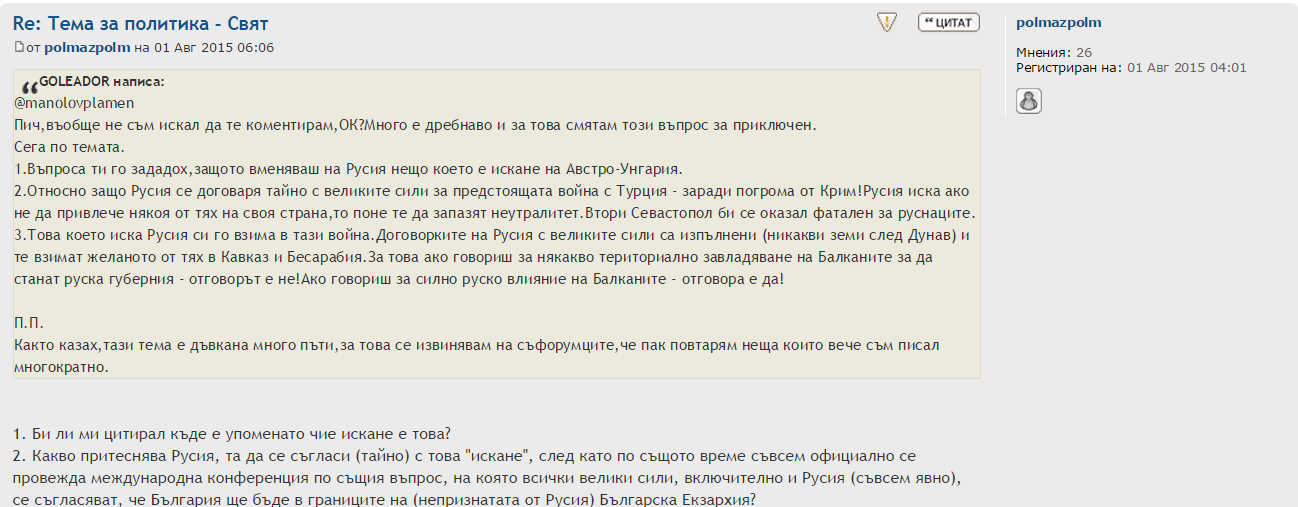Click the 'П.П.' line in quote
Screen dimensions: 1298x507
27,323
